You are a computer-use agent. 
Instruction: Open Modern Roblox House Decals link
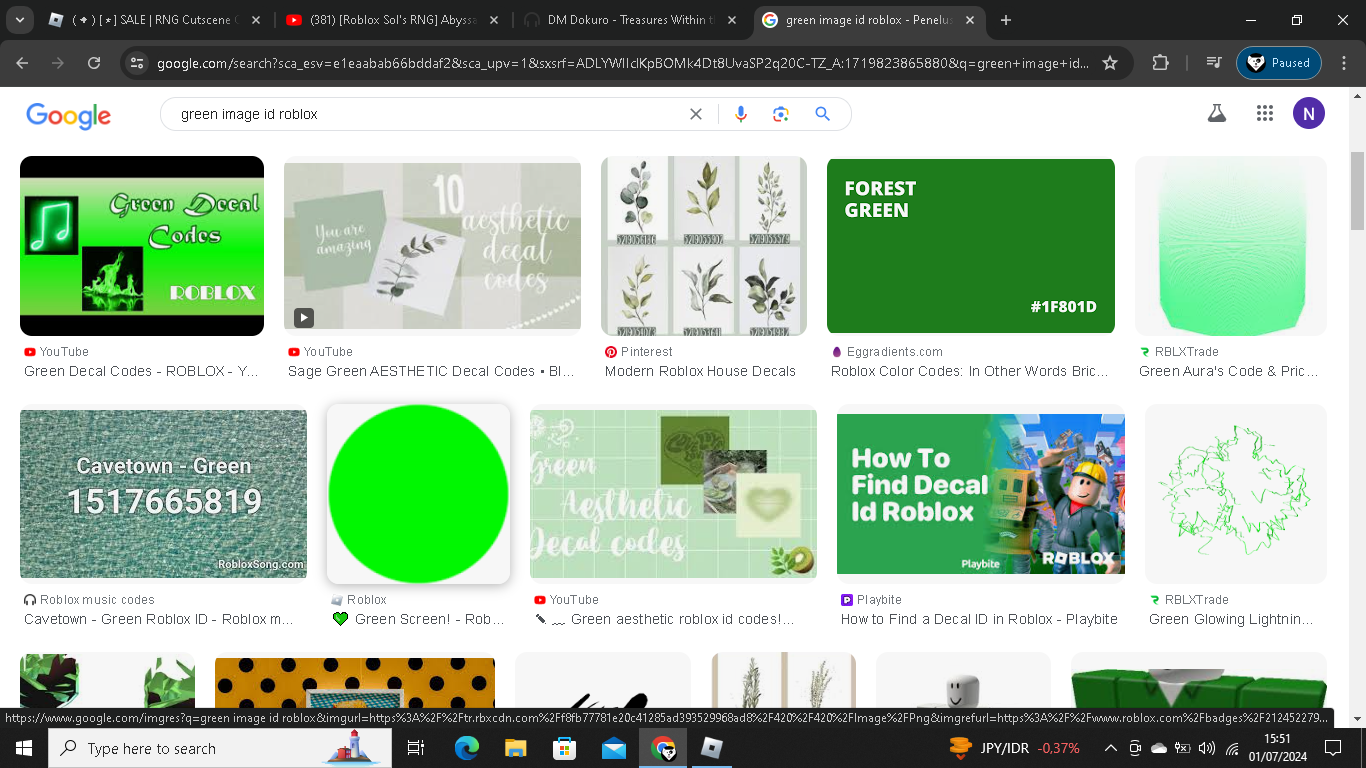tap(700, 371)
